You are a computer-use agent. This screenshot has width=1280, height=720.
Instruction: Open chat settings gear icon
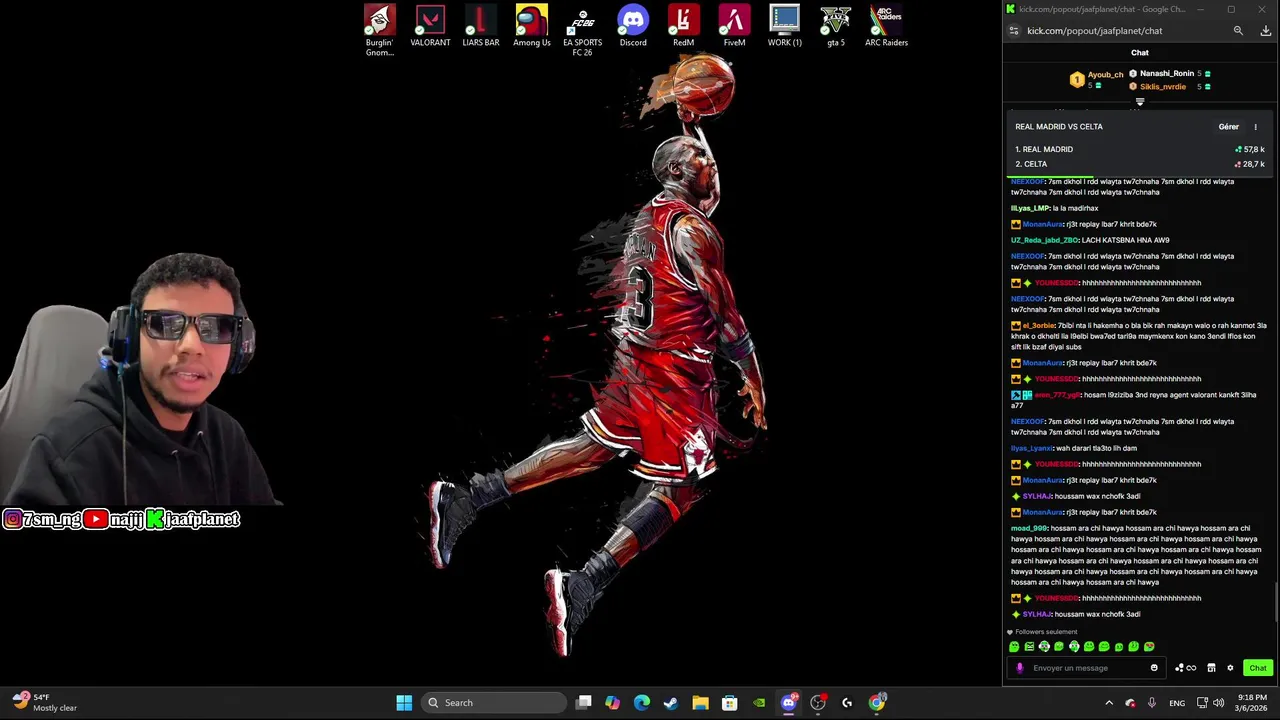(x=1230, y=668)
